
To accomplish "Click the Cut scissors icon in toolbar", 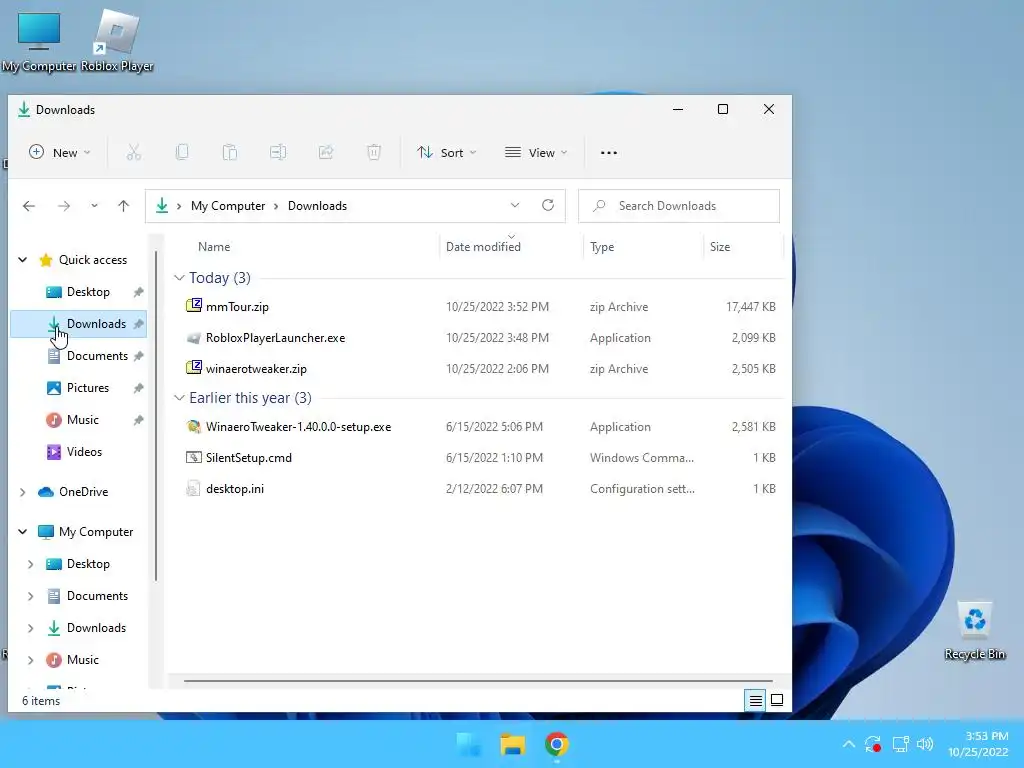I will [x=133, y=152].
